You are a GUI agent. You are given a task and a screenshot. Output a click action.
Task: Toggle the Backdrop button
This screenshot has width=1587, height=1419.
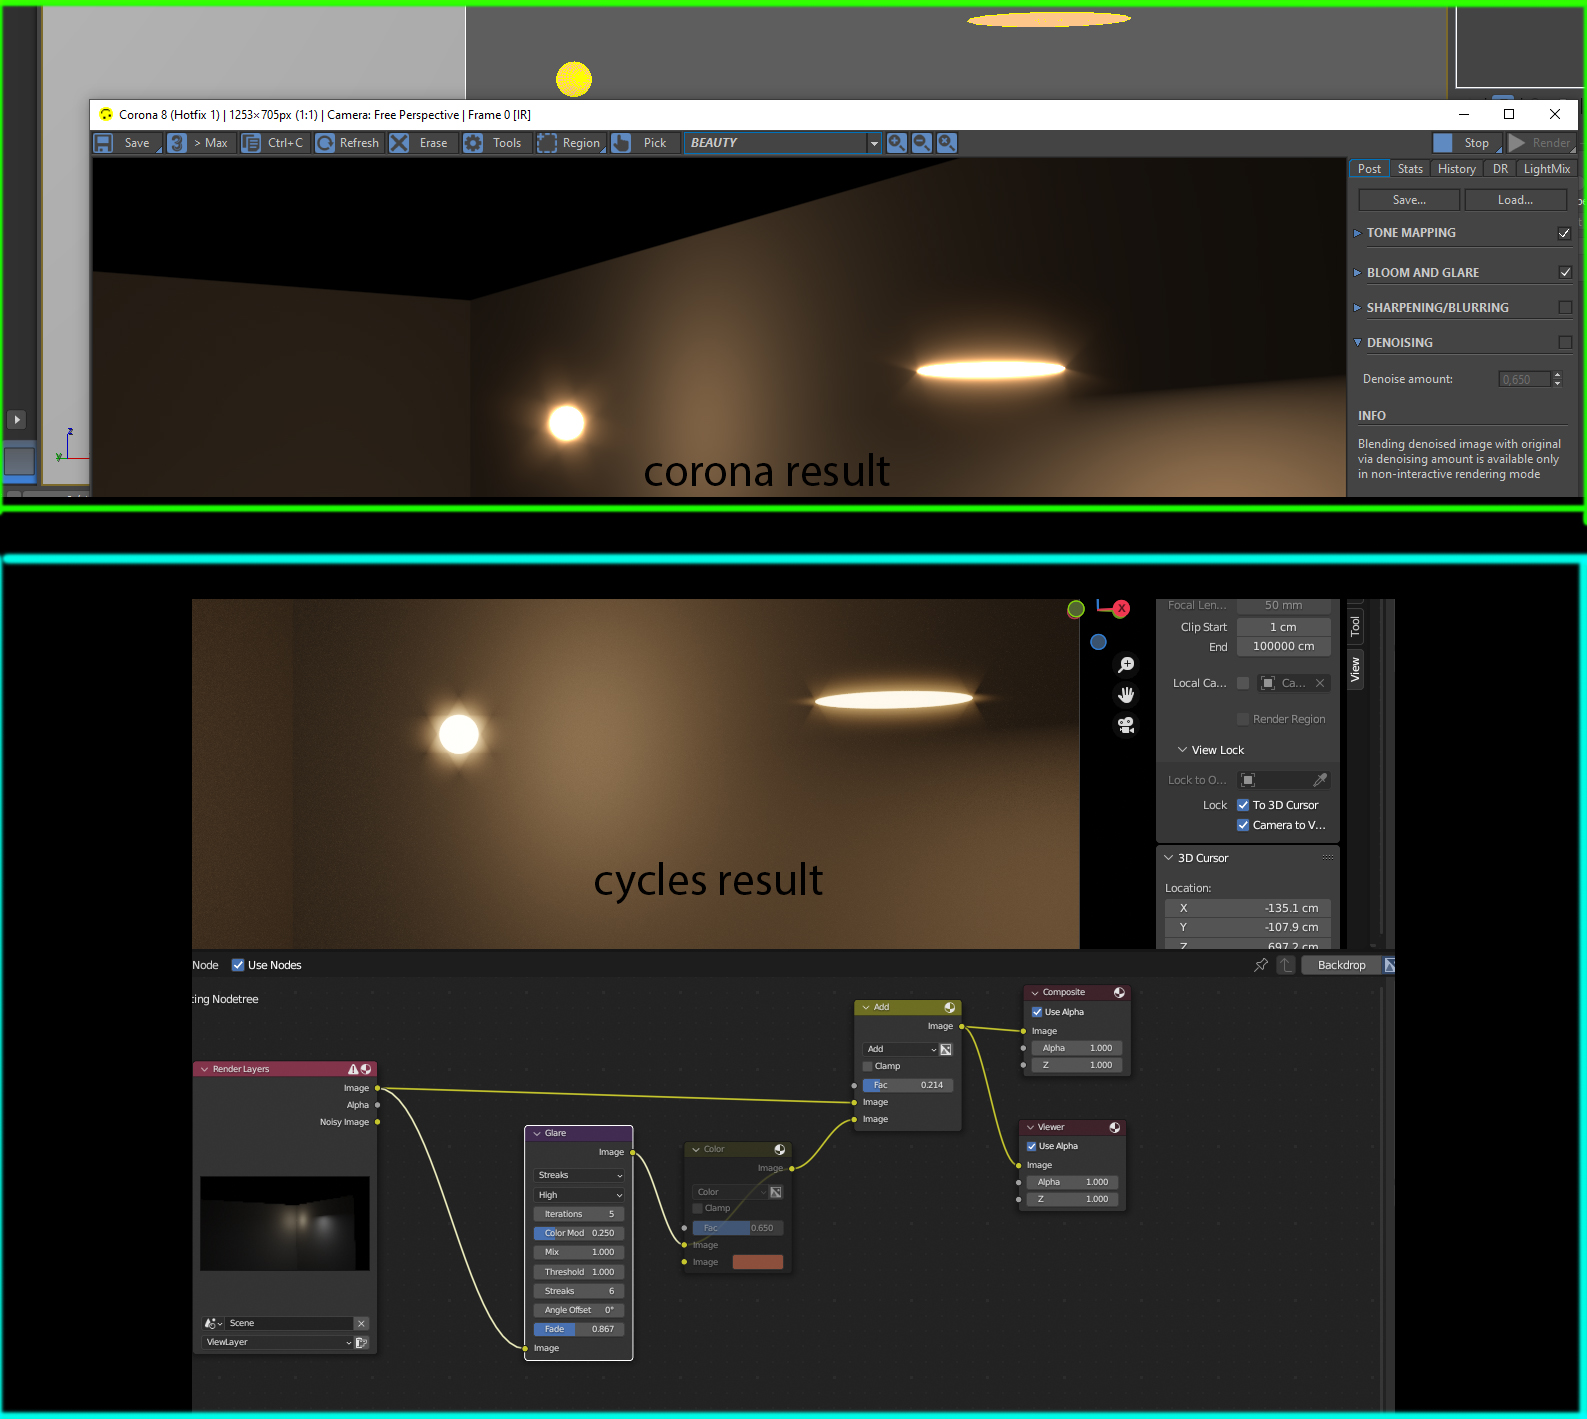click(1341, 965)
